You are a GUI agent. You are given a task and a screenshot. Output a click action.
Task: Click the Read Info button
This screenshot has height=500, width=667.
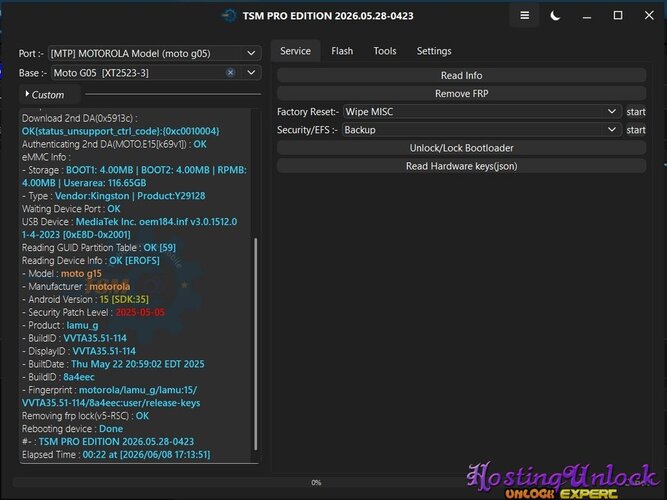pos(462,75)
